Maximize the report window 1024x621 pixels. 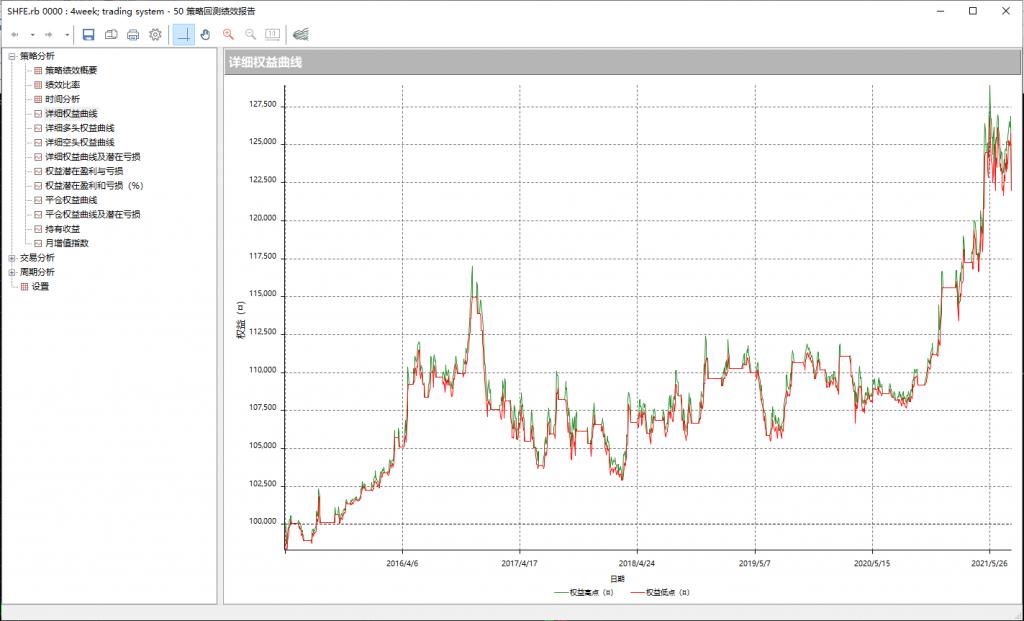tap(973, 11)
